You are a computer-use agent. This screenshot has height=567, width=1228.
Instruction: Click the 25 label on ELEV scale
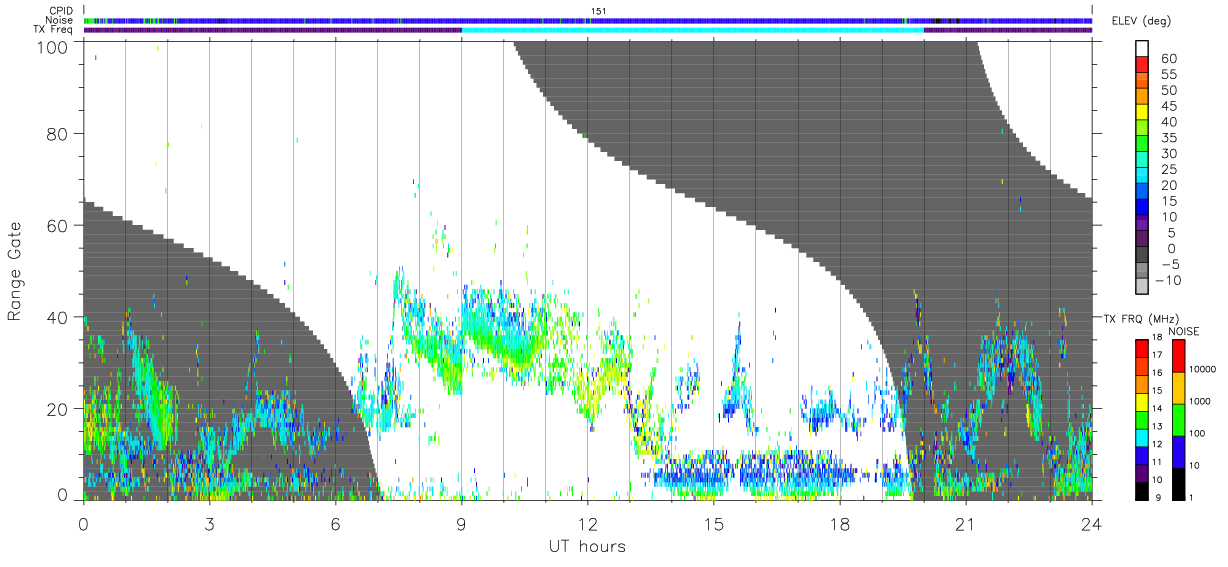click(x=1167, y=170)
